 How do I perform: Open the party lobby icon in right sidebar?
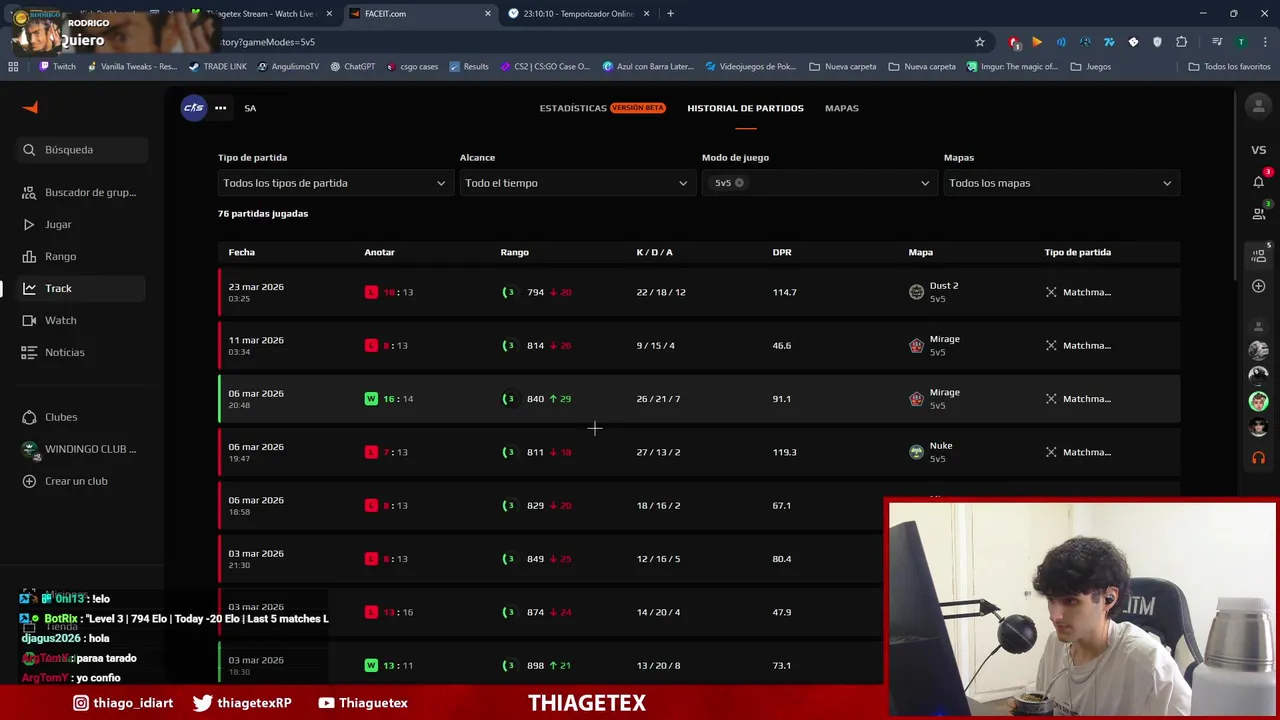click(x=1258, y=256)
